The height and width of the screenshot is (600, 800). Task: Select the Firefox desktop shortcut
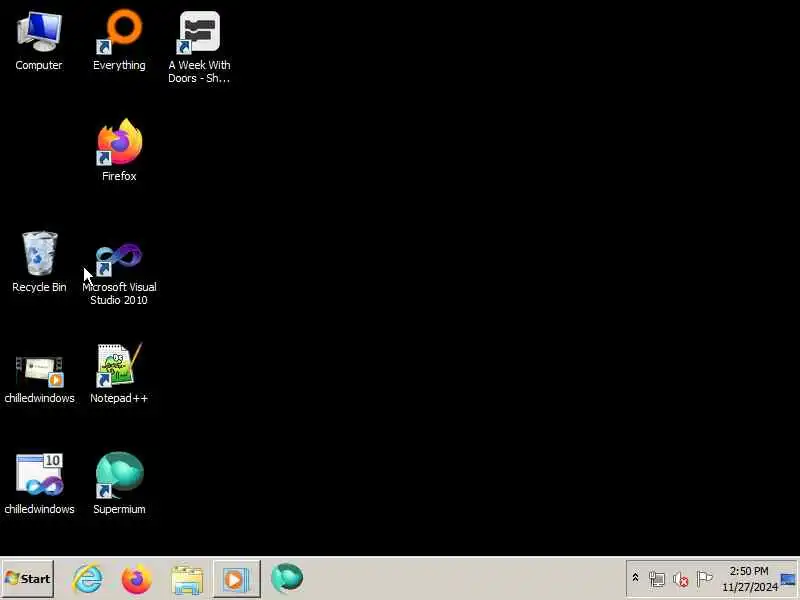click(119, 151)
